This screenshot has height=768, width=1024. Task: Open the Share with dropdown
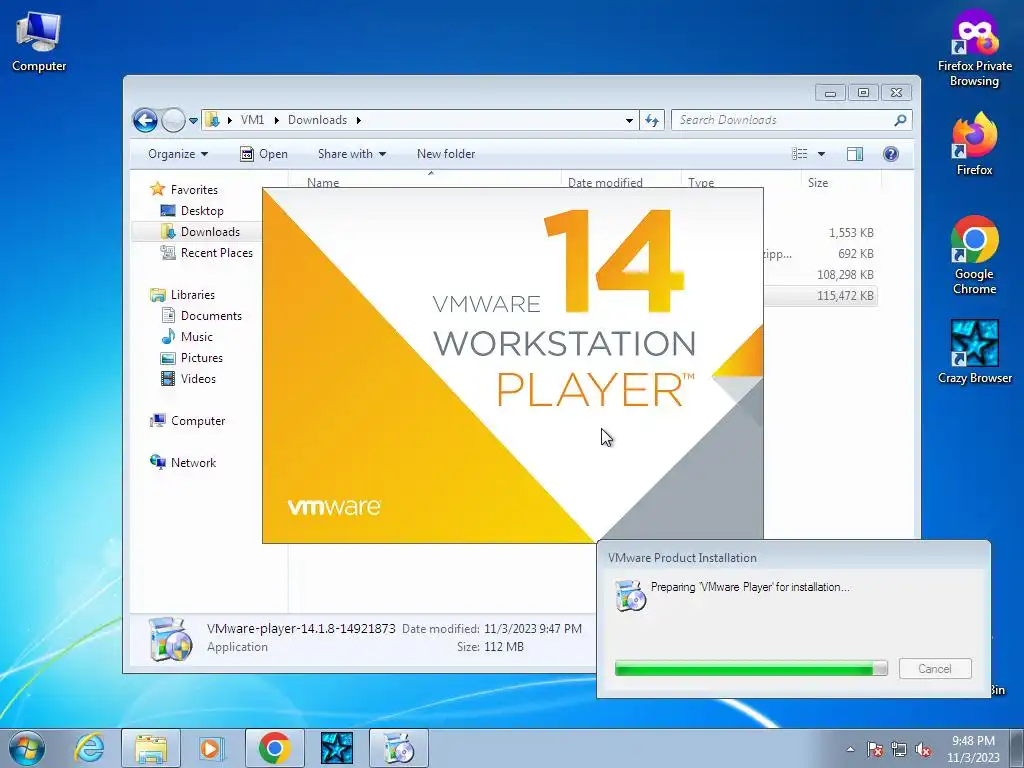tap(352, 154)
